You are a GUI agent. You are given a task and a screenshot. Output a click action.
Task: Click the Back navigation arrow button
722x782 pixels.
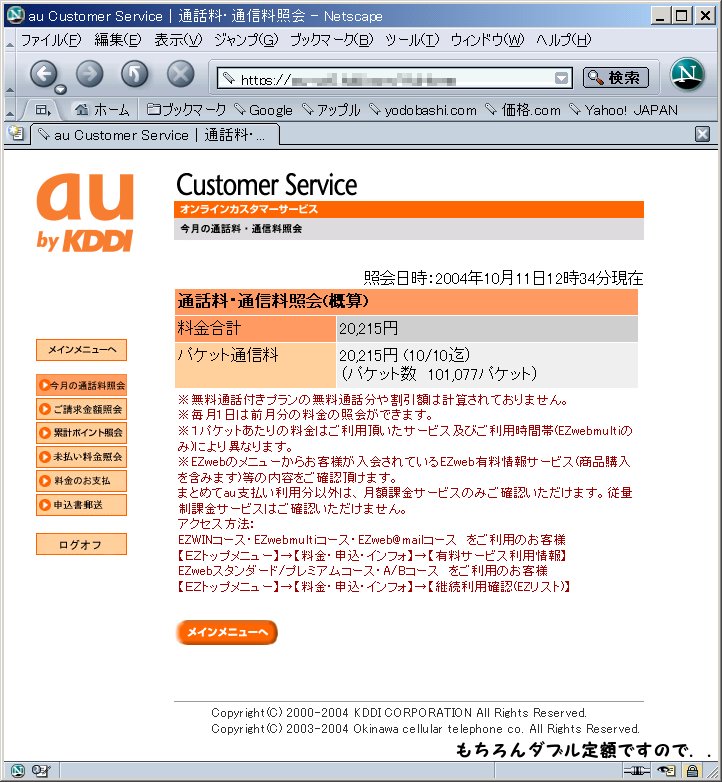coord(44,74)
